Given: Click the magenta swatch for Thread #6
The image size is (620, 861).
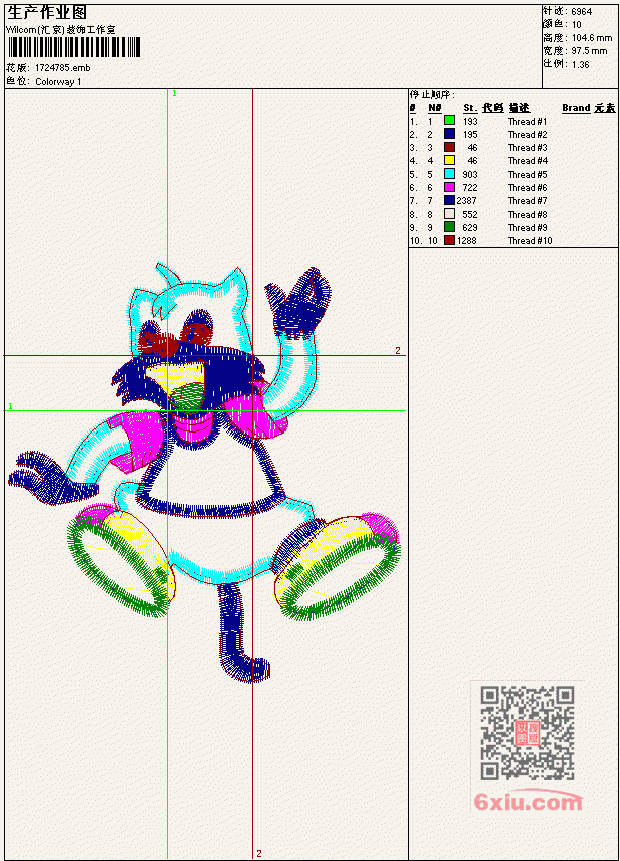Looking at the screenshot, I should 449,187.
